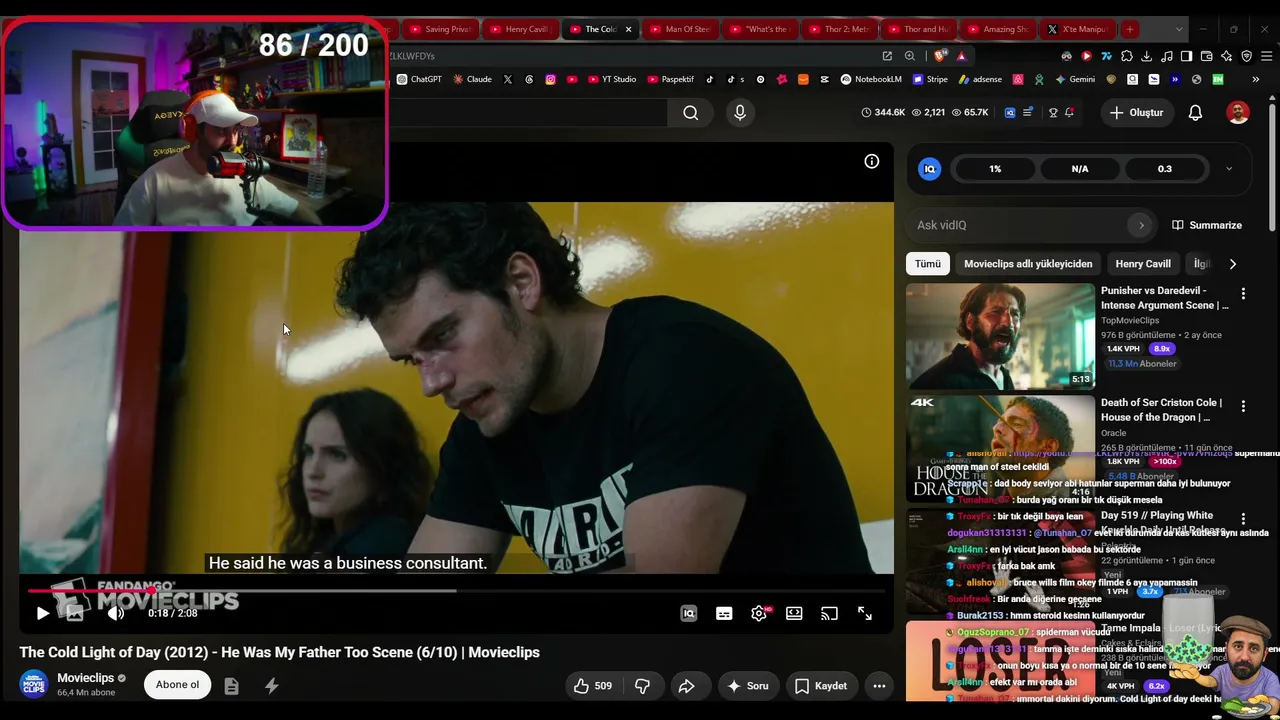Open options menu for Punisher vs Daredevil
This screenshot has height=720, width=1280.
click(x=1243, y=294)
